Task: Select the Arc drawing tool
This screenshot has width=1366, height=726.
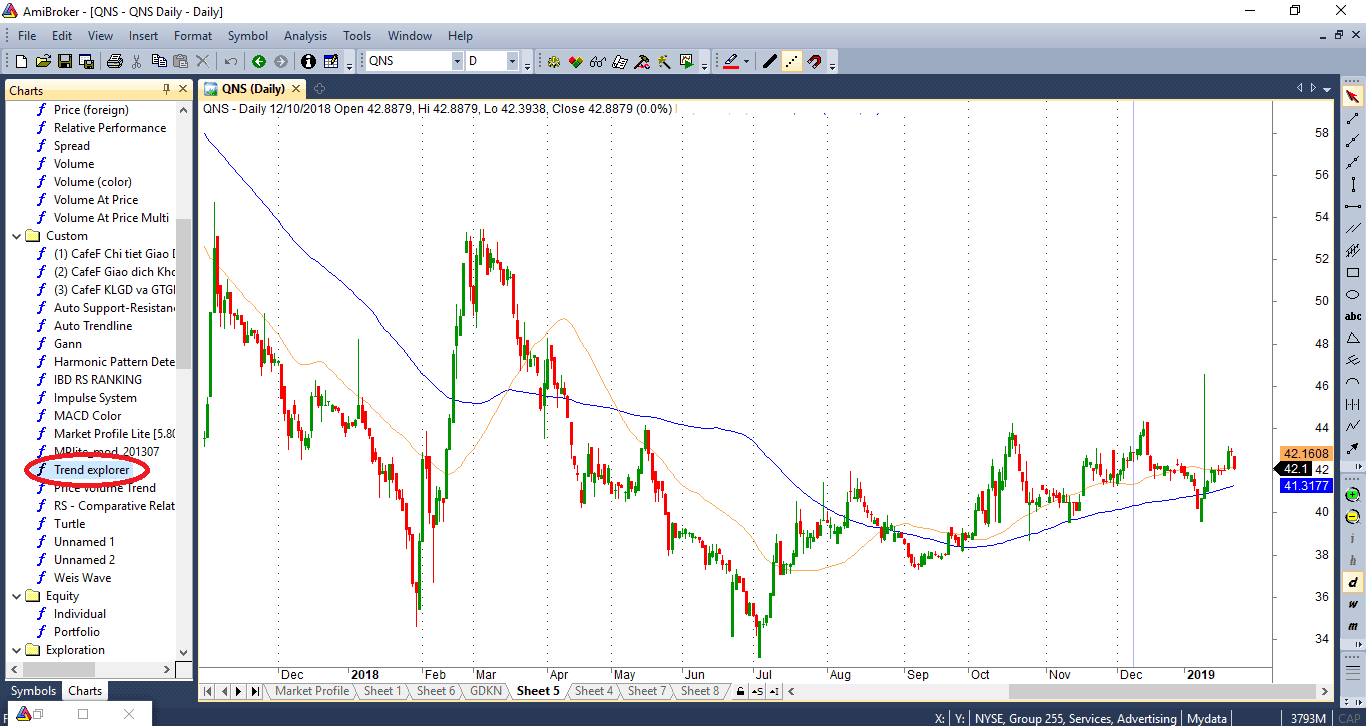Action: (x=1353, y=382)
